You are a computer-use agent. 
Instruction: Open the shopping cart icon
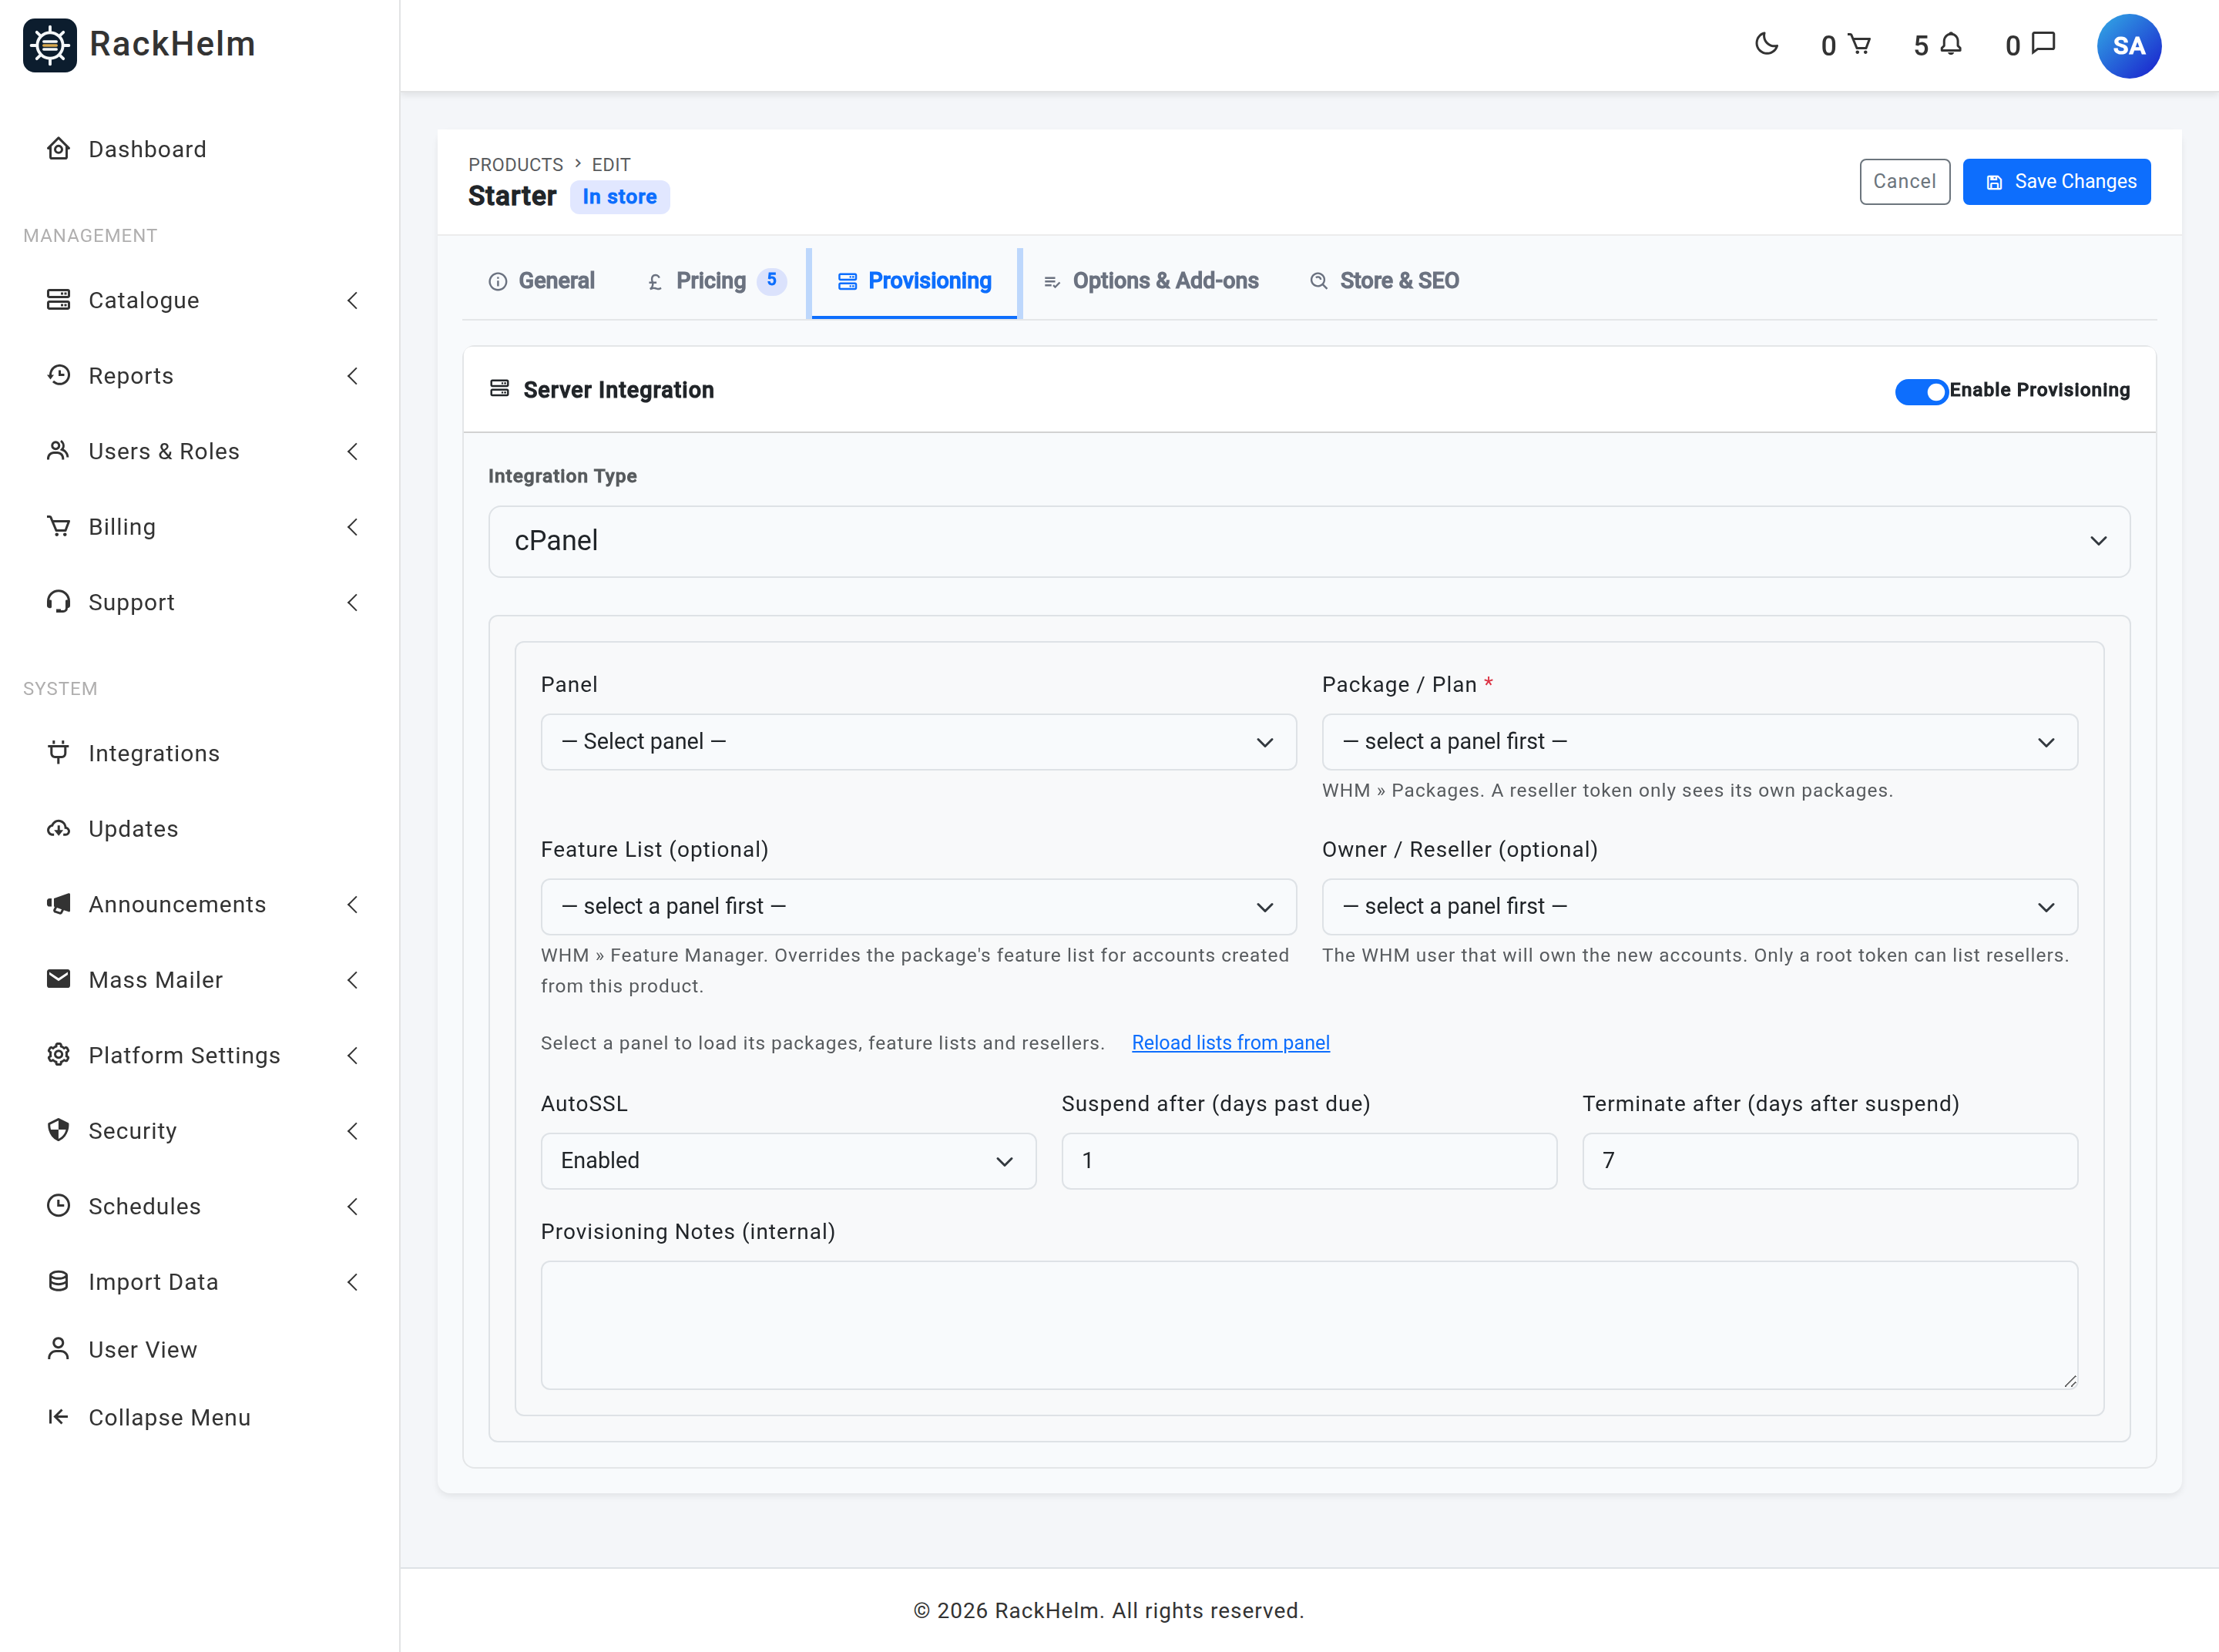(x=1859, y=44)
